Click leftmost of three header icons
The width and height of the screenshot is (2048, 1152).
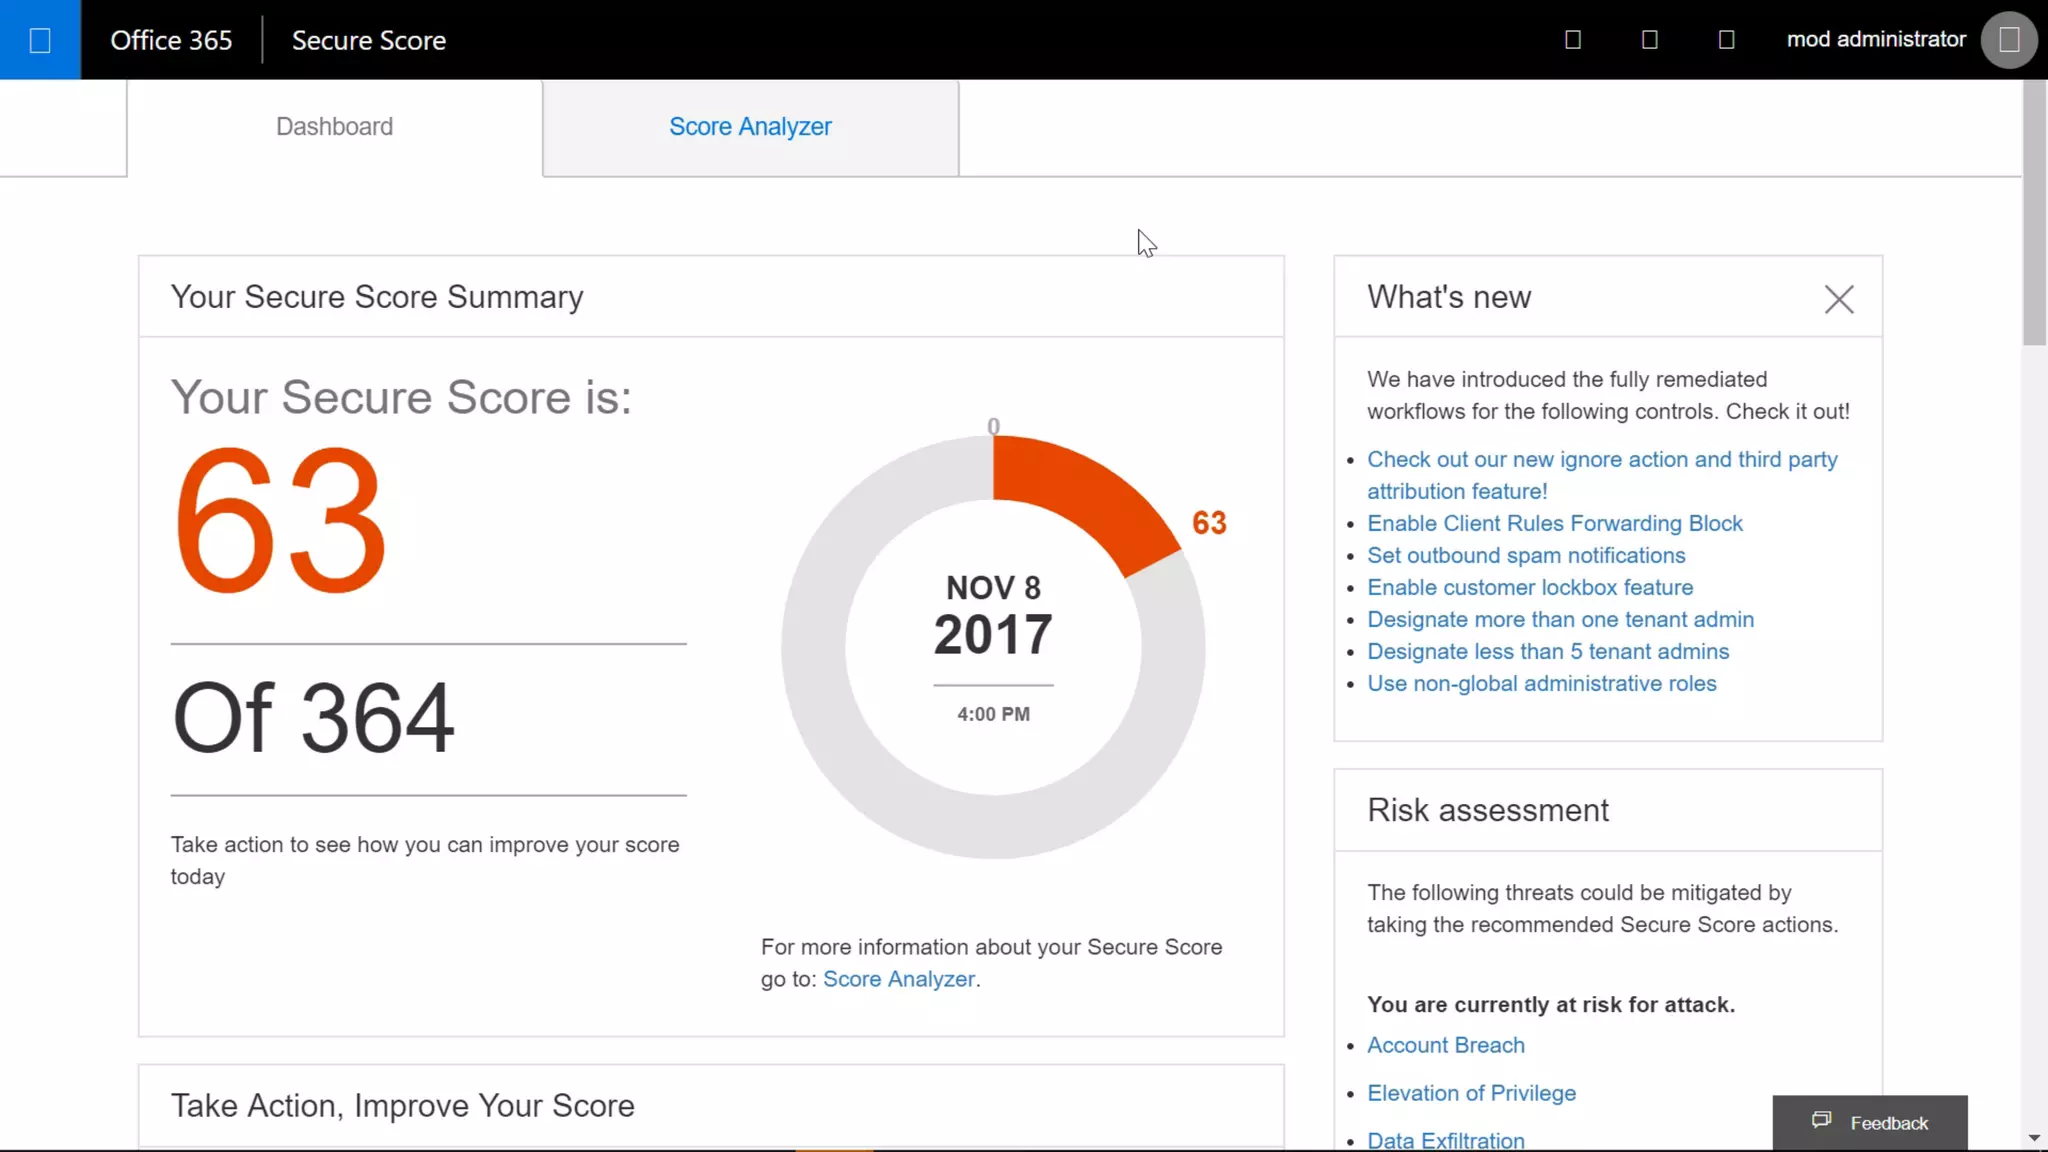(x=1573, y=40)
